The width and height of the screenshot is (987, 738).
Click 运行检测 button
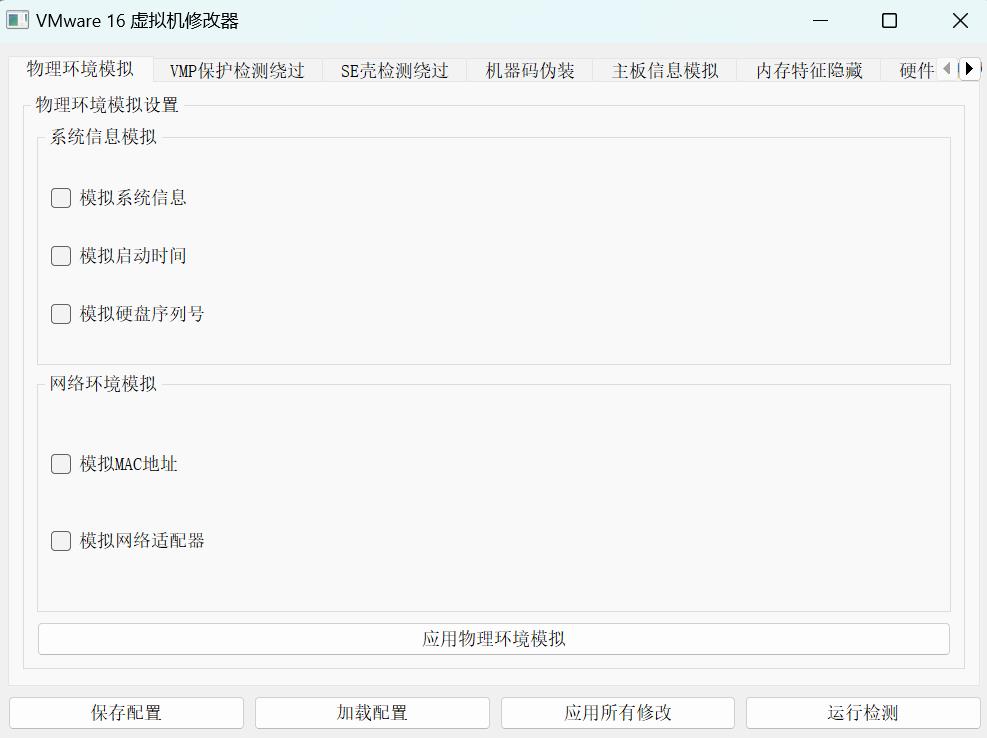click(863, 713)
